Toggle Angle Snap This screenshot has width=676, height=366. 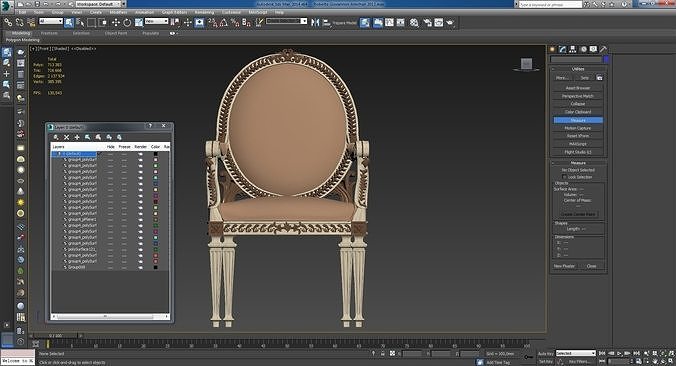(224, 22)
